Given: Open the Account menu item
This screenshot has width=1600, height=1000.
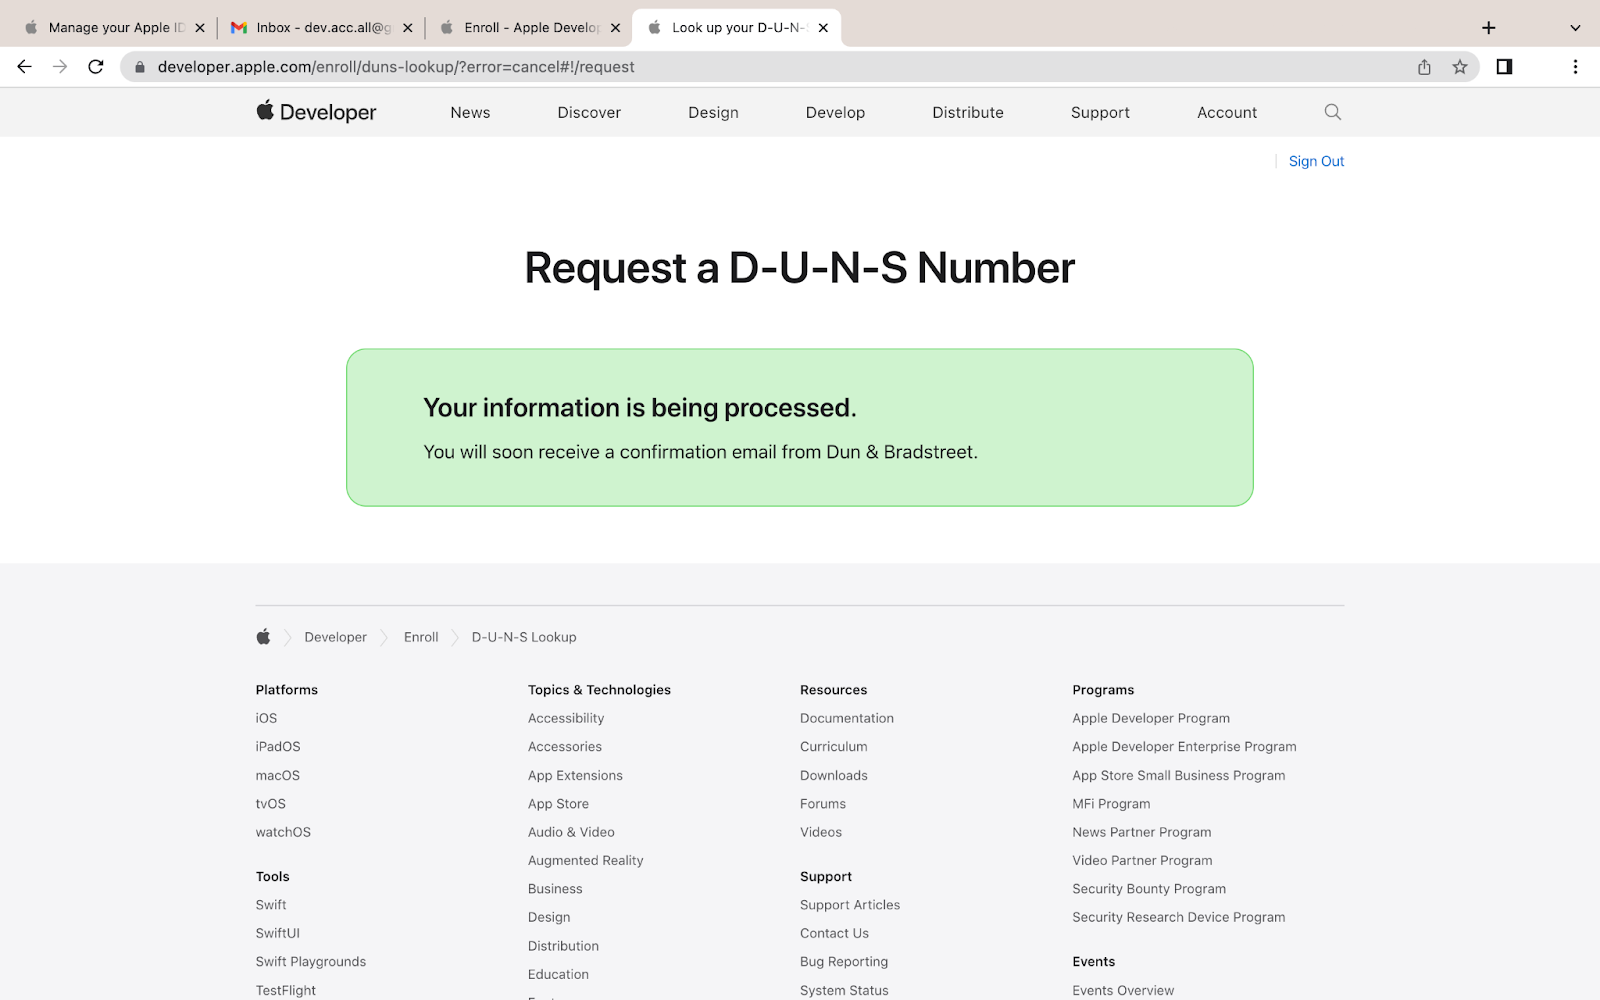Looking at the screenshot, I should tap(1227, 113).
